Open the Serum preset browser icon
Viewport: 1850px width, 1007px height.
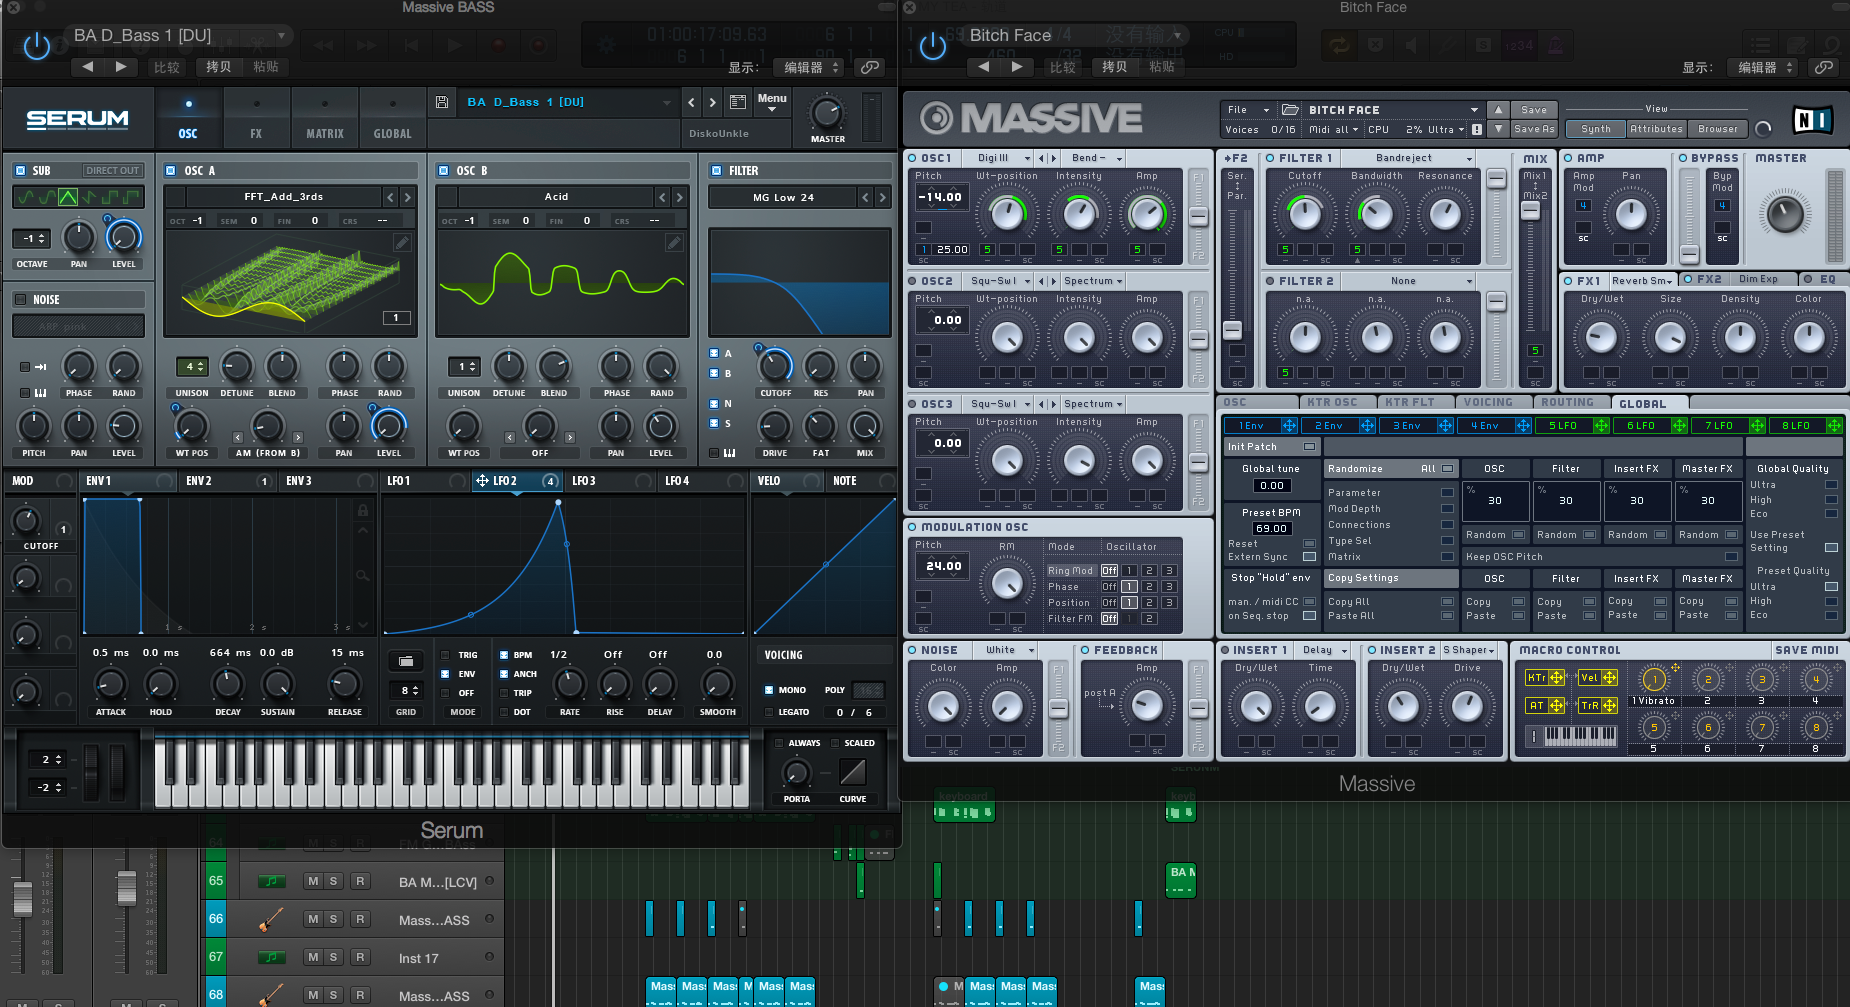(738, 102)
